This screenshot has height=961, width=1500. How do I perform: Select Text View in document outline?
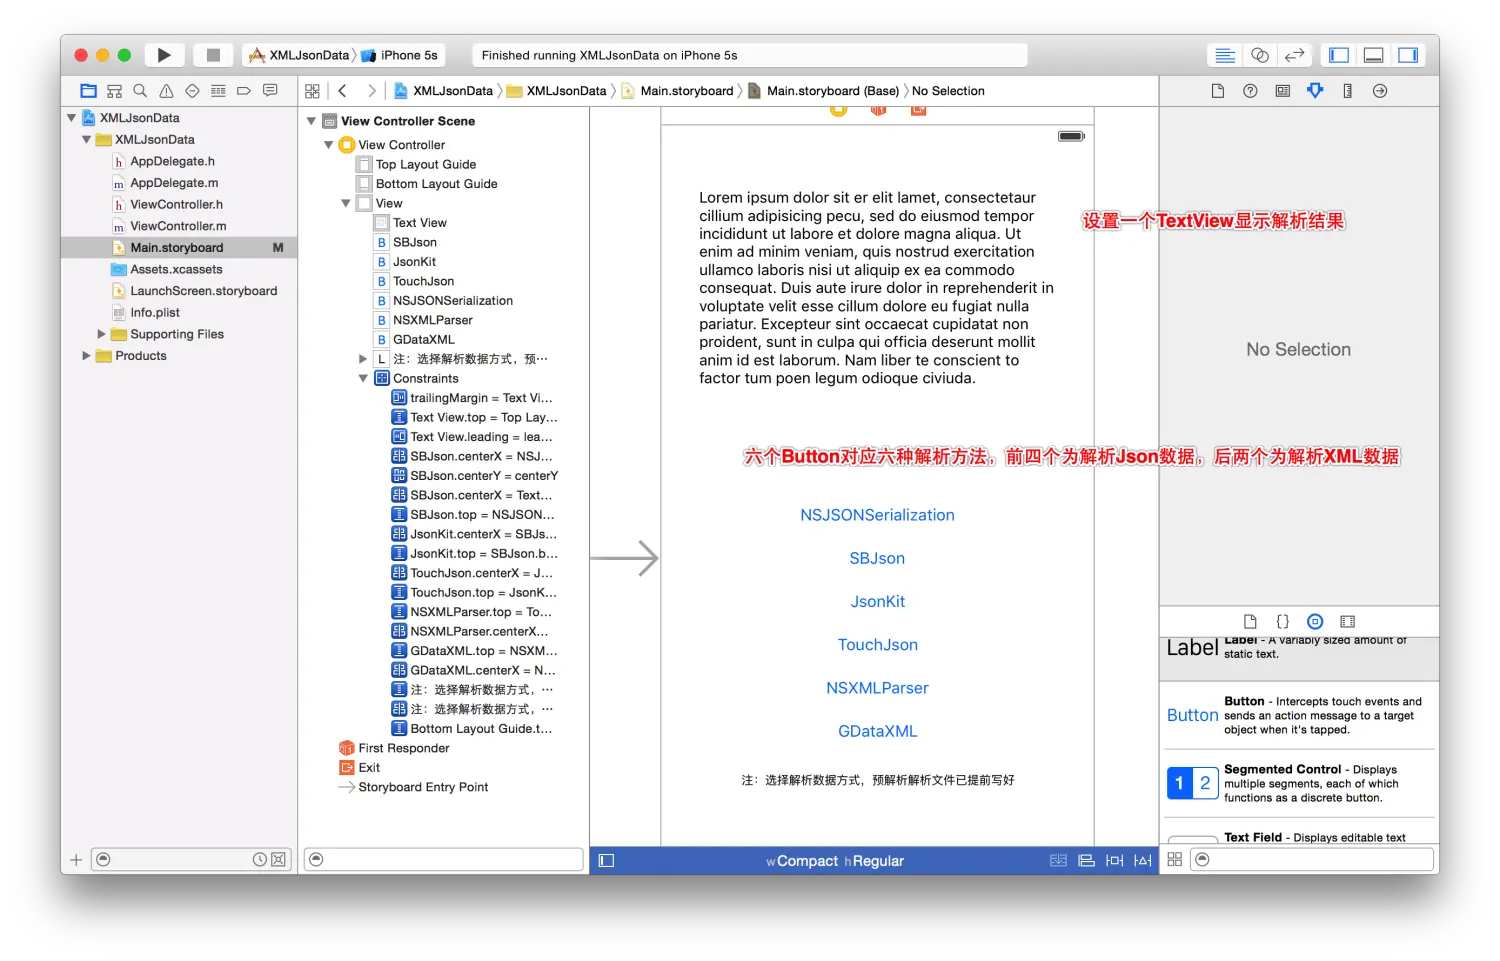point(420,223)
